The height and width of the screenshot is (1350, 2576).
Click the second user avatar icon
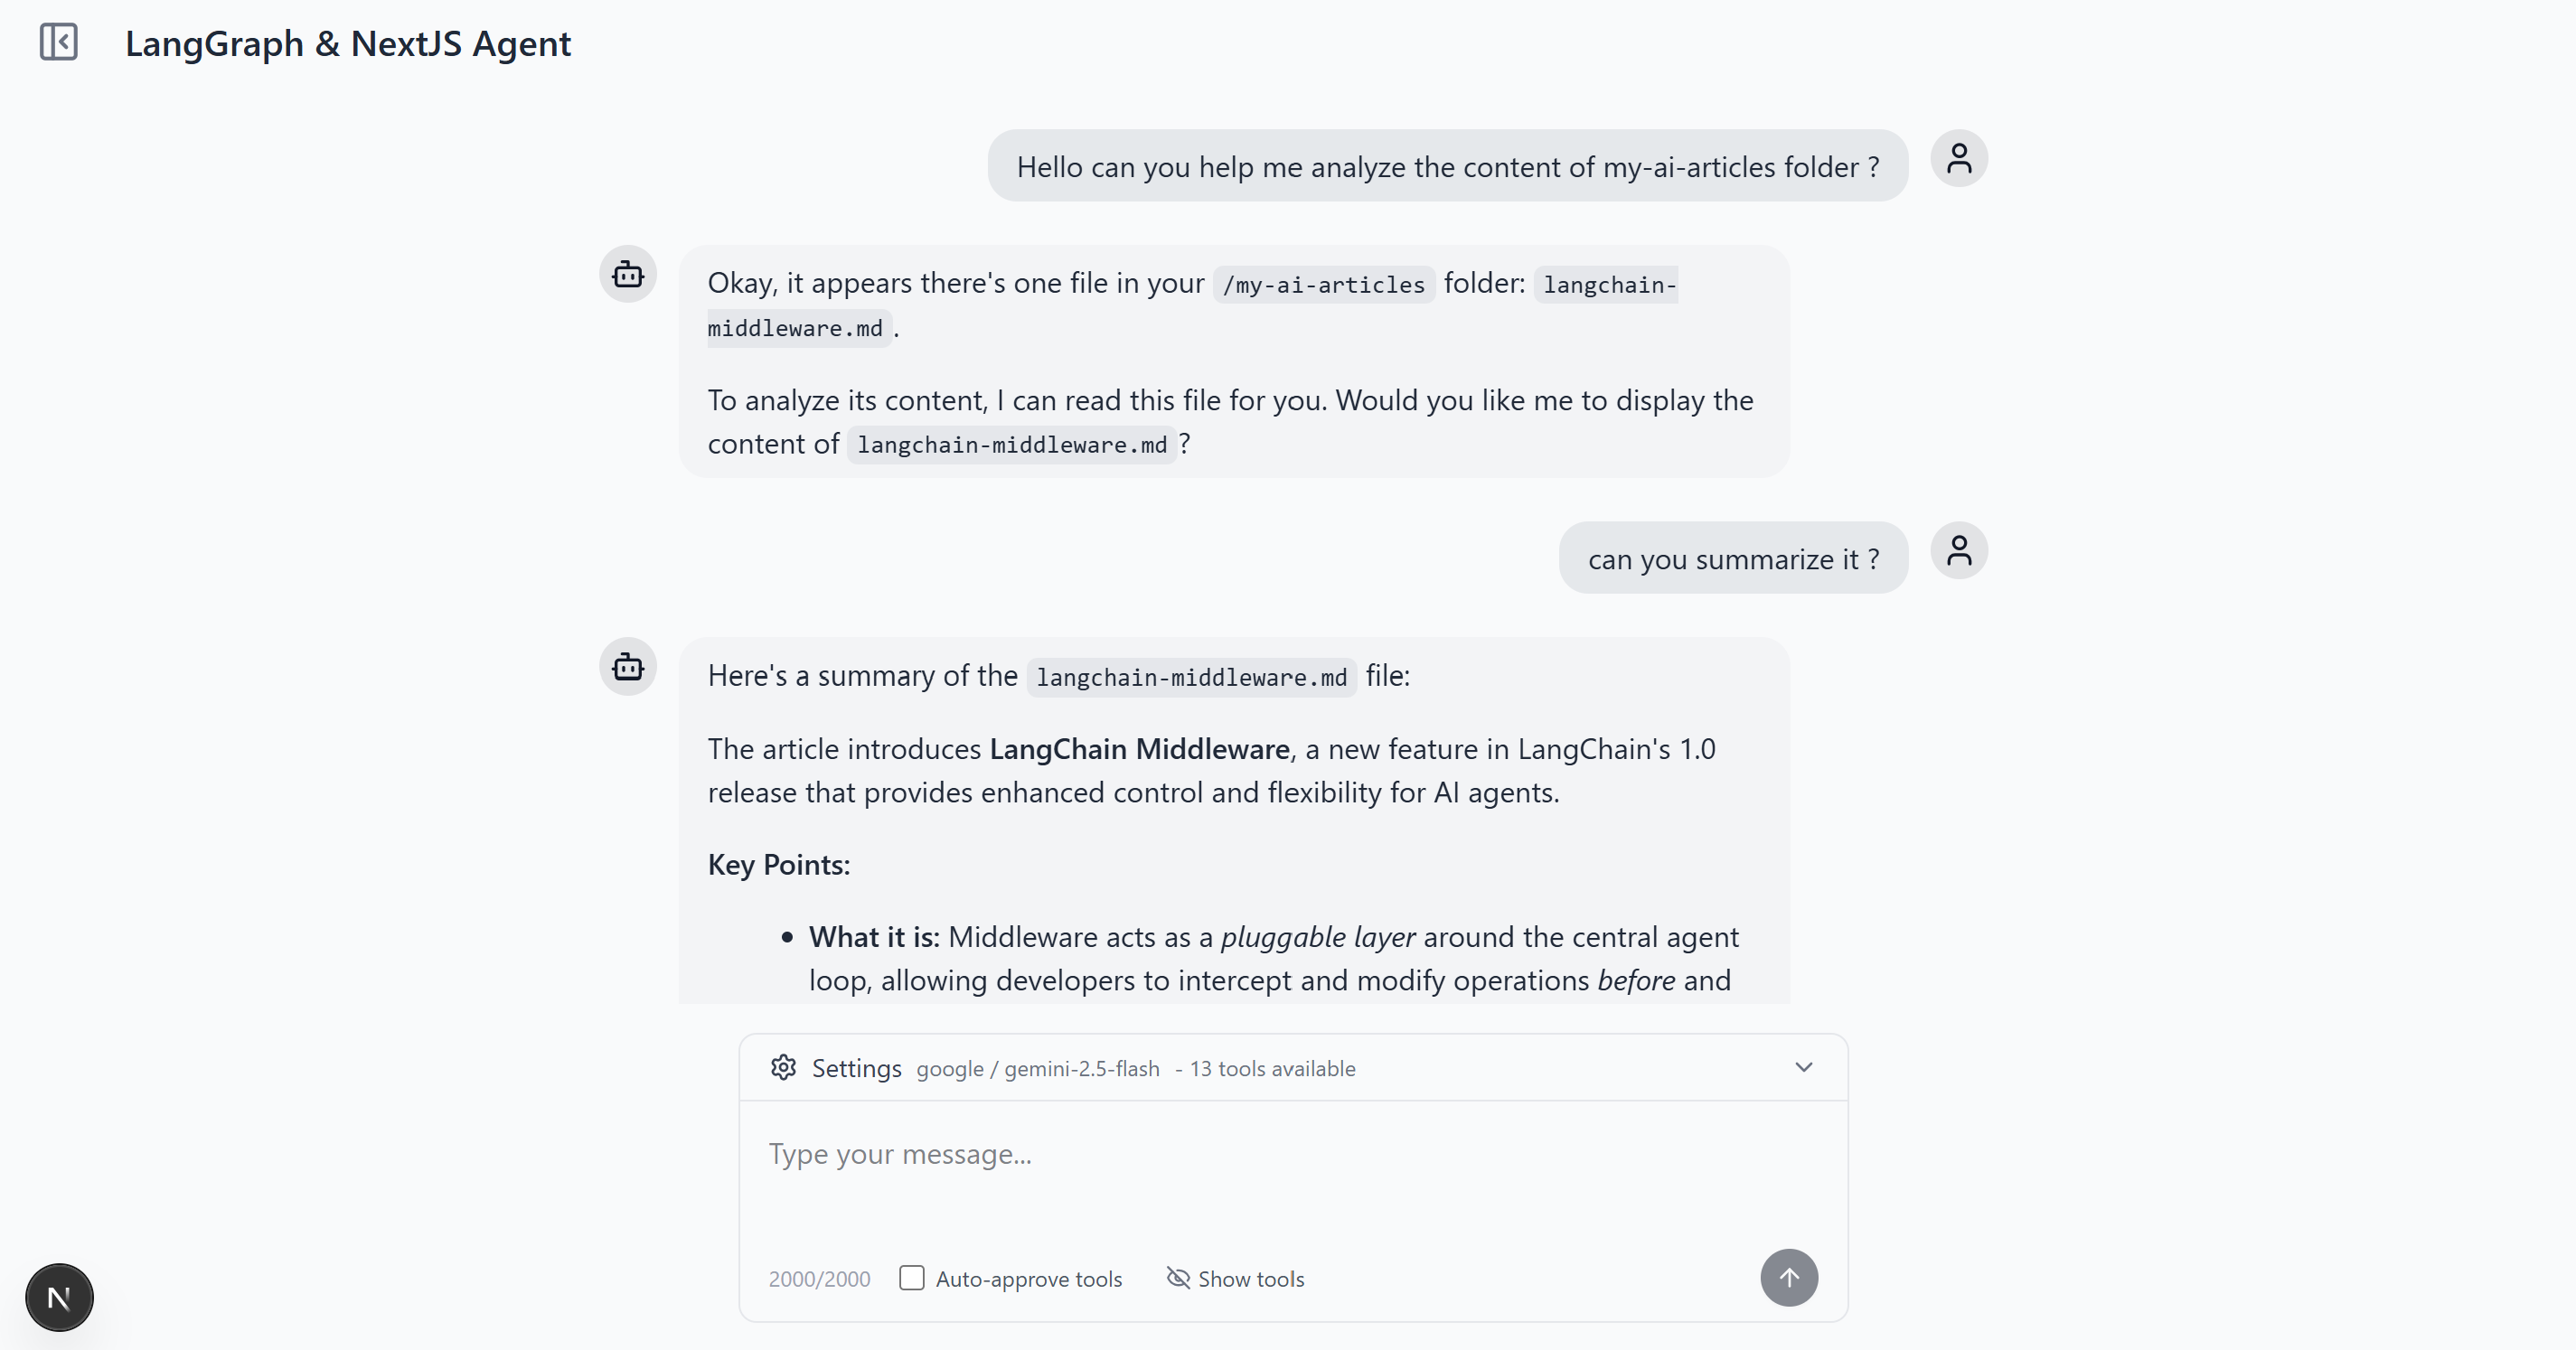pyautogui.click(x=1958, y=551)
